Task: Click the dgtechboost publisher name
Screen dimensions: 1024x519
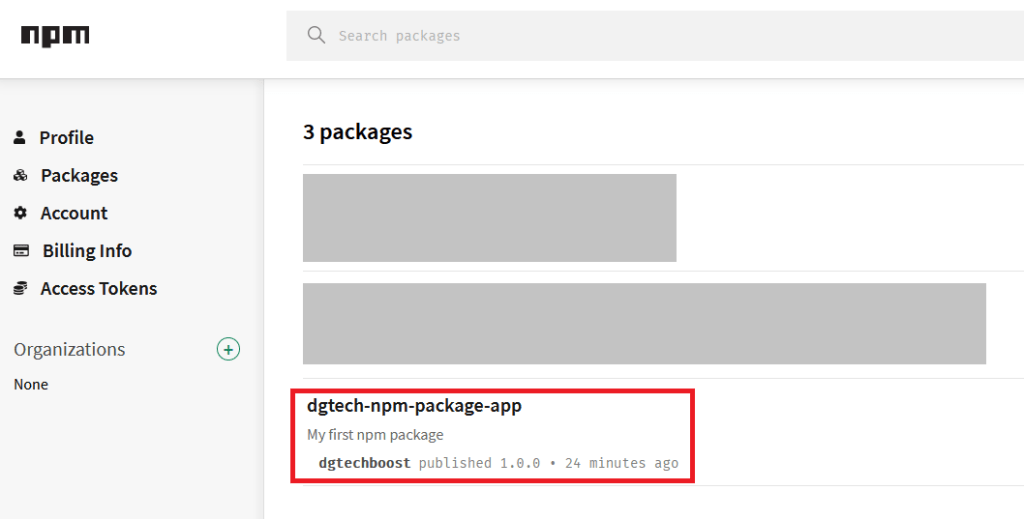Action: tap(365, 463)
